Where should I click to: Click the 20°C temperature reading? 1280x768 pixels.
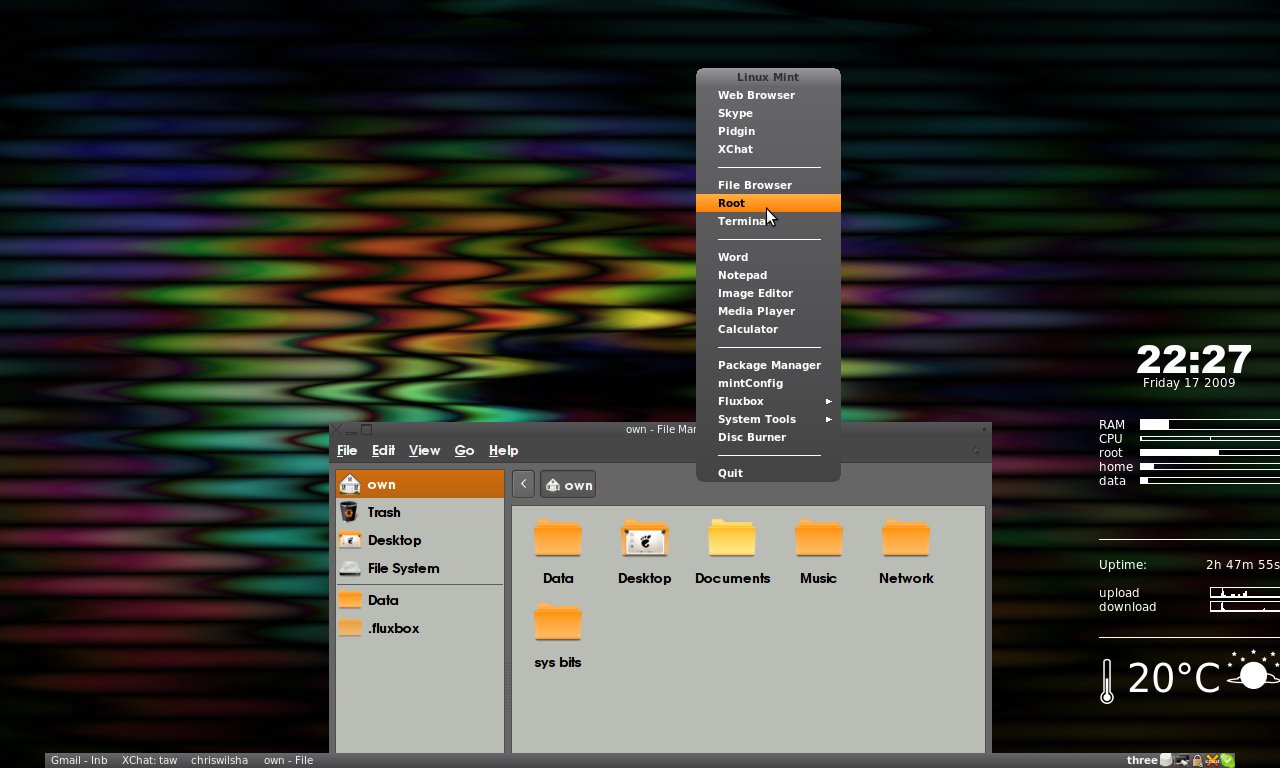click(x=1174, y=678)
